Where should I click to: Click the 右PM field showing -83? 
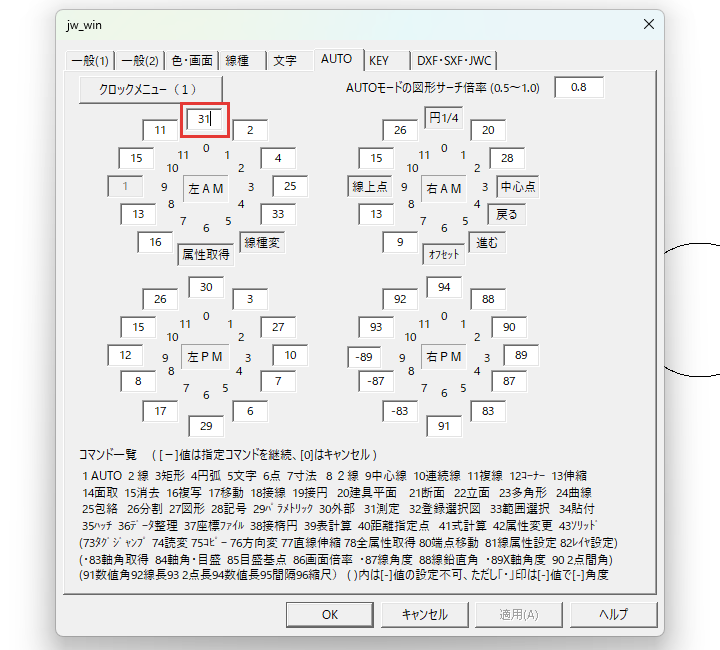click(400, 411)
